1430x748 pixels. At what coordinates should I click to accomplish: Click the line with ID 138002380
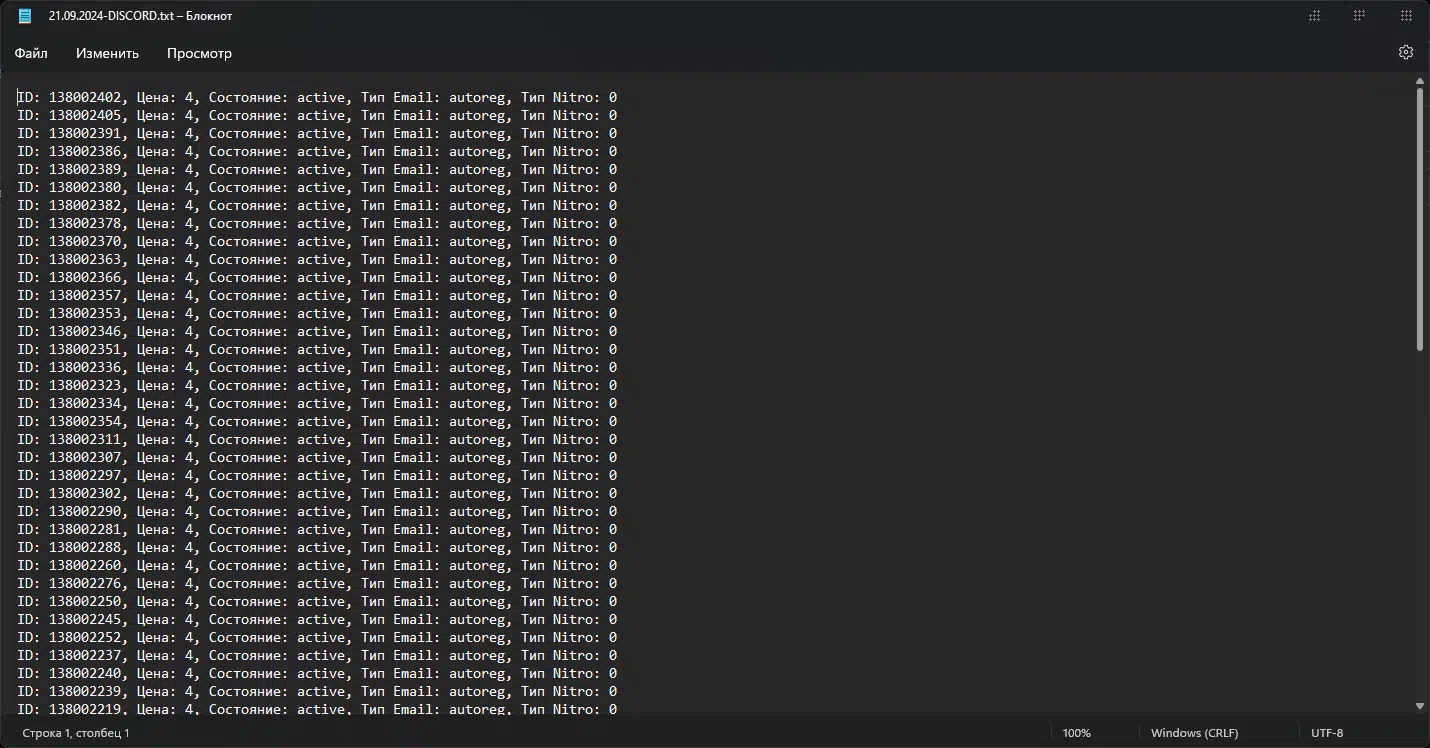[x=317, y=187]
